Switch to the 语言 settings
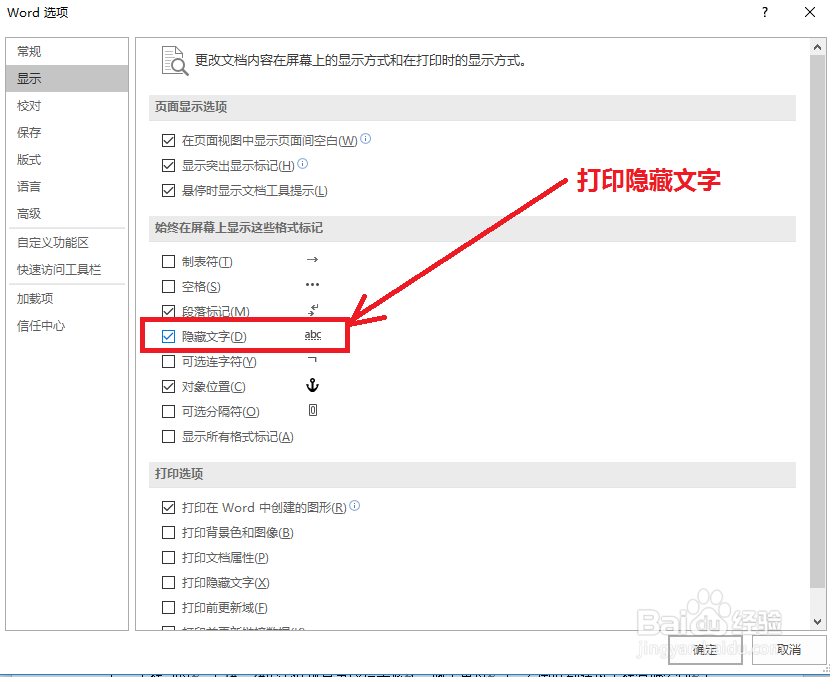This screenshot has width=830, height=677. pos(67,186)
